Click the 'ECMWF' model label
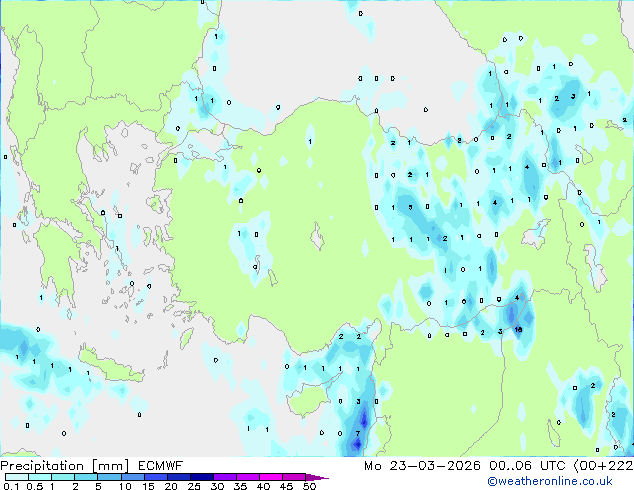The height and width of the screenshot is (490, 634). (161, 466)
